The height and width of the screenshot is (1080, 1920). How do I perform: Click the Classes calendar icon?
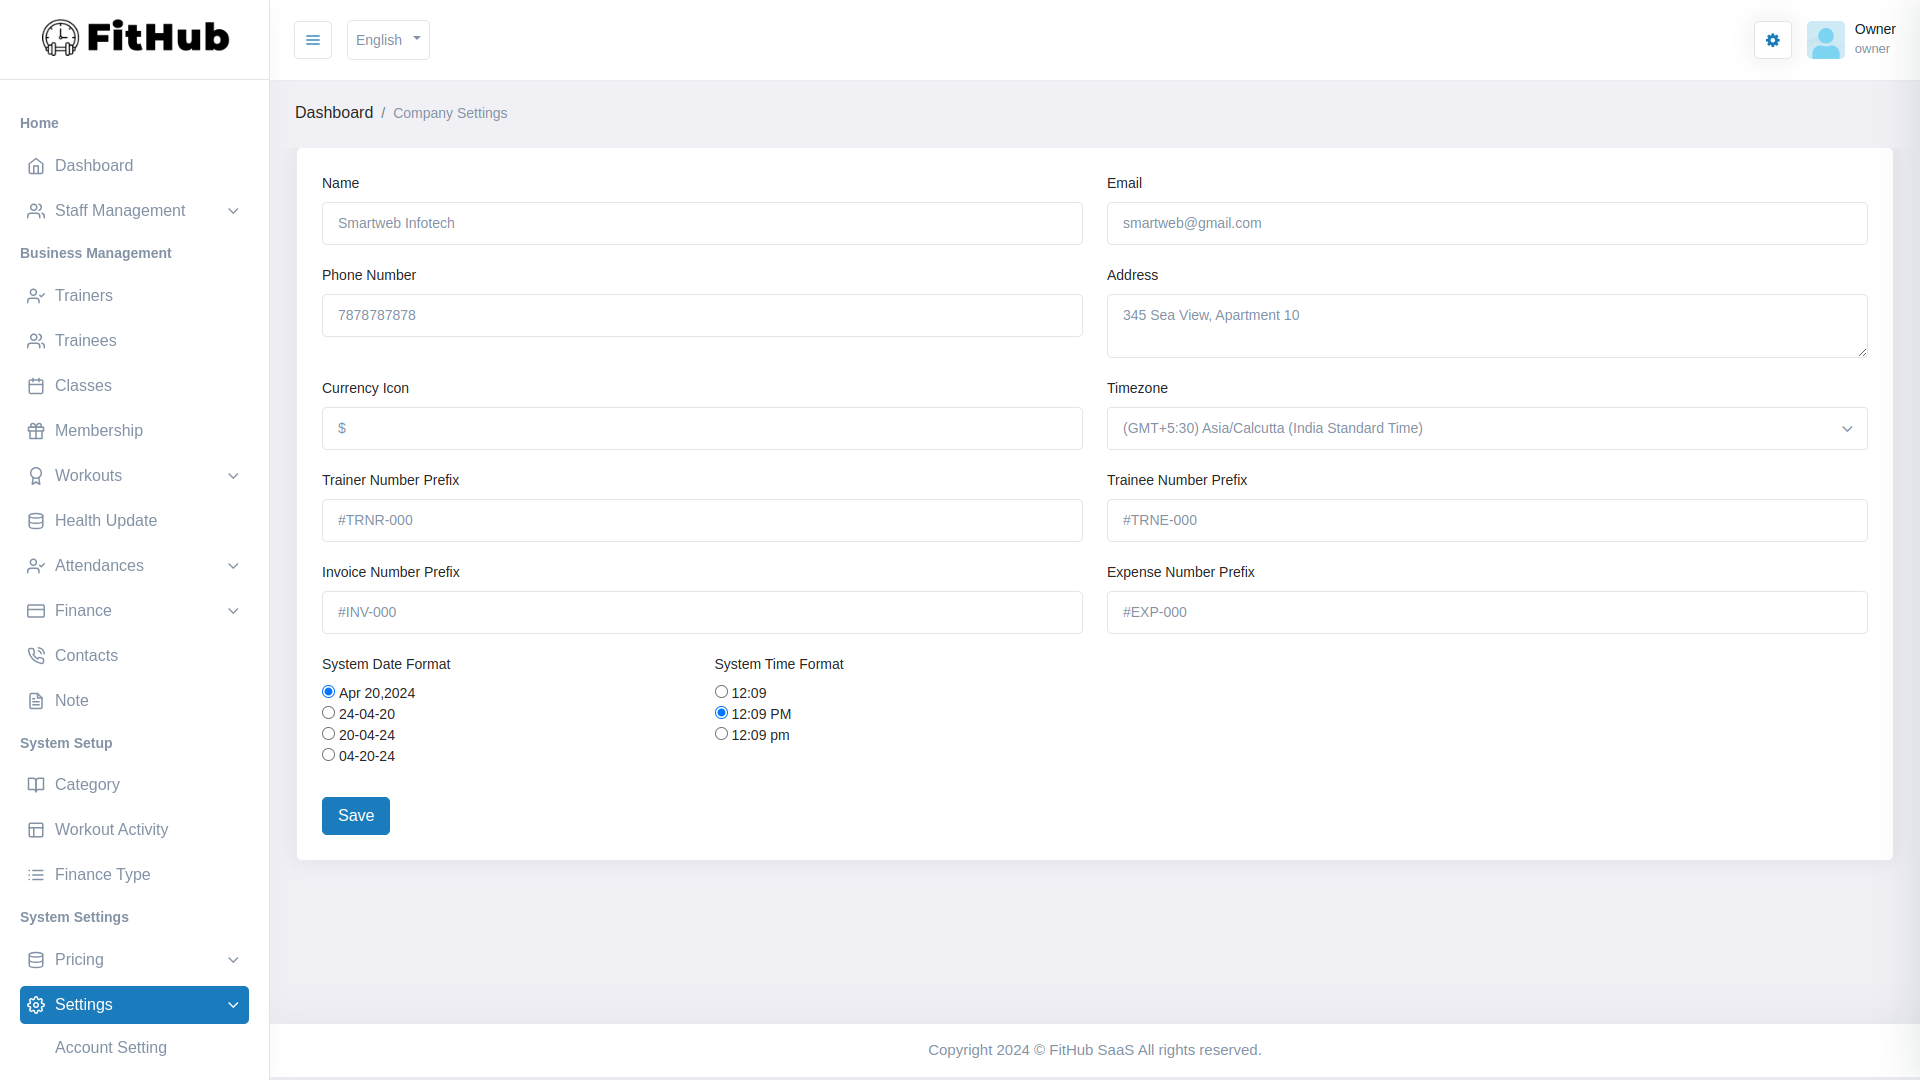pyautogui.click(x=36, y=386)
